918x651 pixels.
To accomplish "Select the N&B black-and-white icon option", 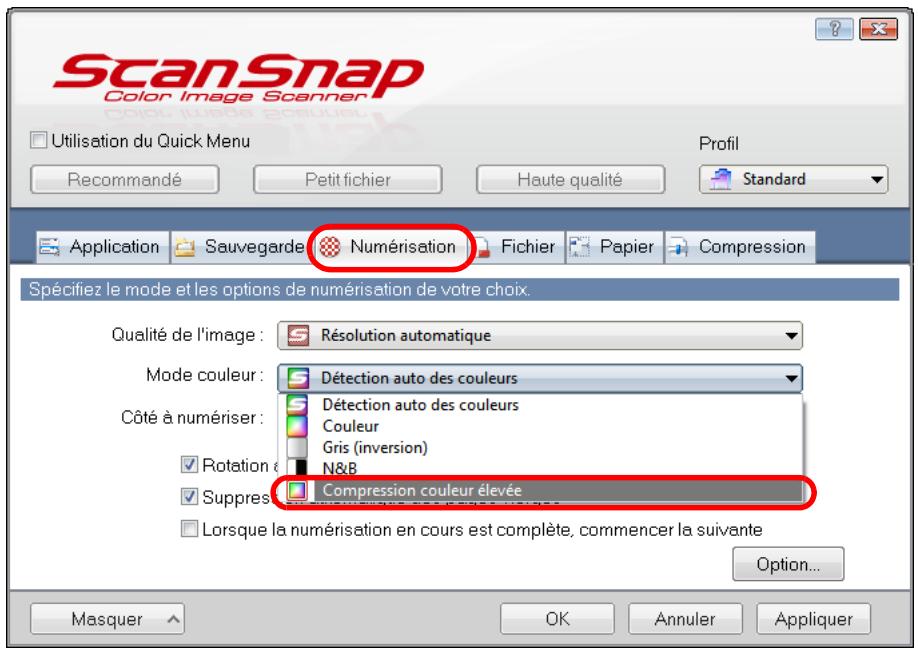I will click(x=297, y=468).
